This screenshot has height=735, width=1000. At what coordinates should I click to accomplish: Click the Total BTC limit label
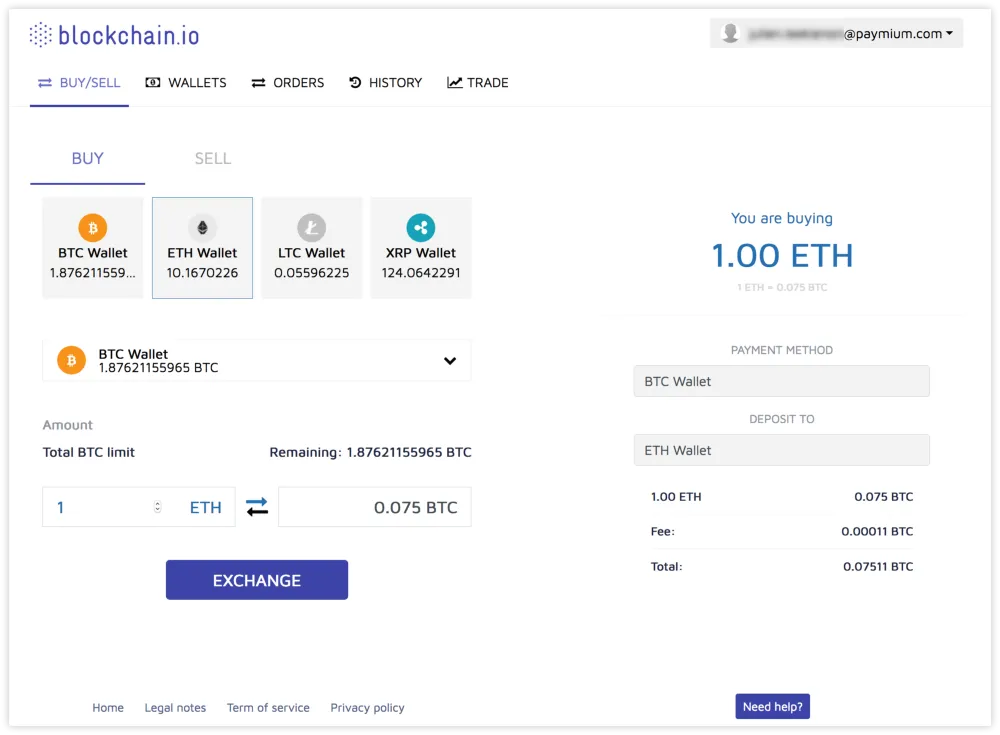(x=89, y=452)
